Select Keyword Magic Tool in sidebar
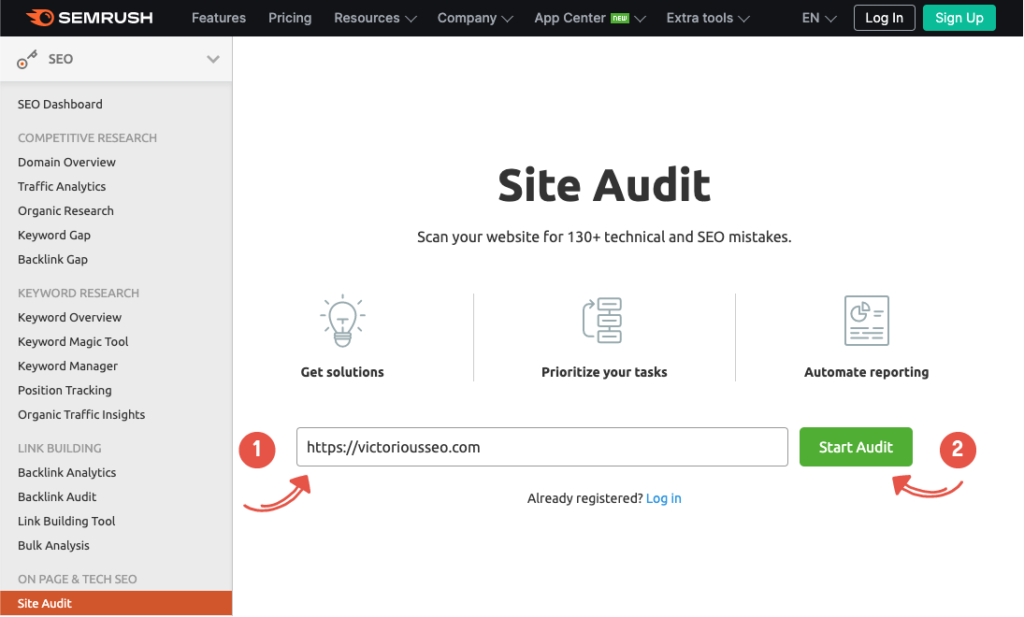The width and height of the screenshot is (1024, 617). tap(73, 342)
